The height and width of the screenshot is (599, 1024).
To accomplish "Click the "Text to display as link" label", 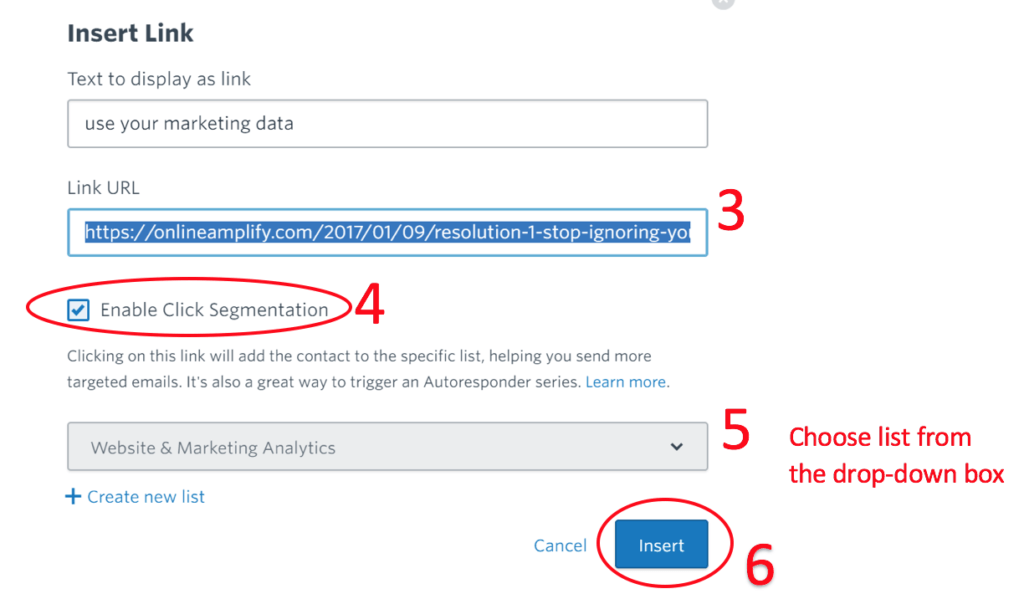I will point(161,78).
